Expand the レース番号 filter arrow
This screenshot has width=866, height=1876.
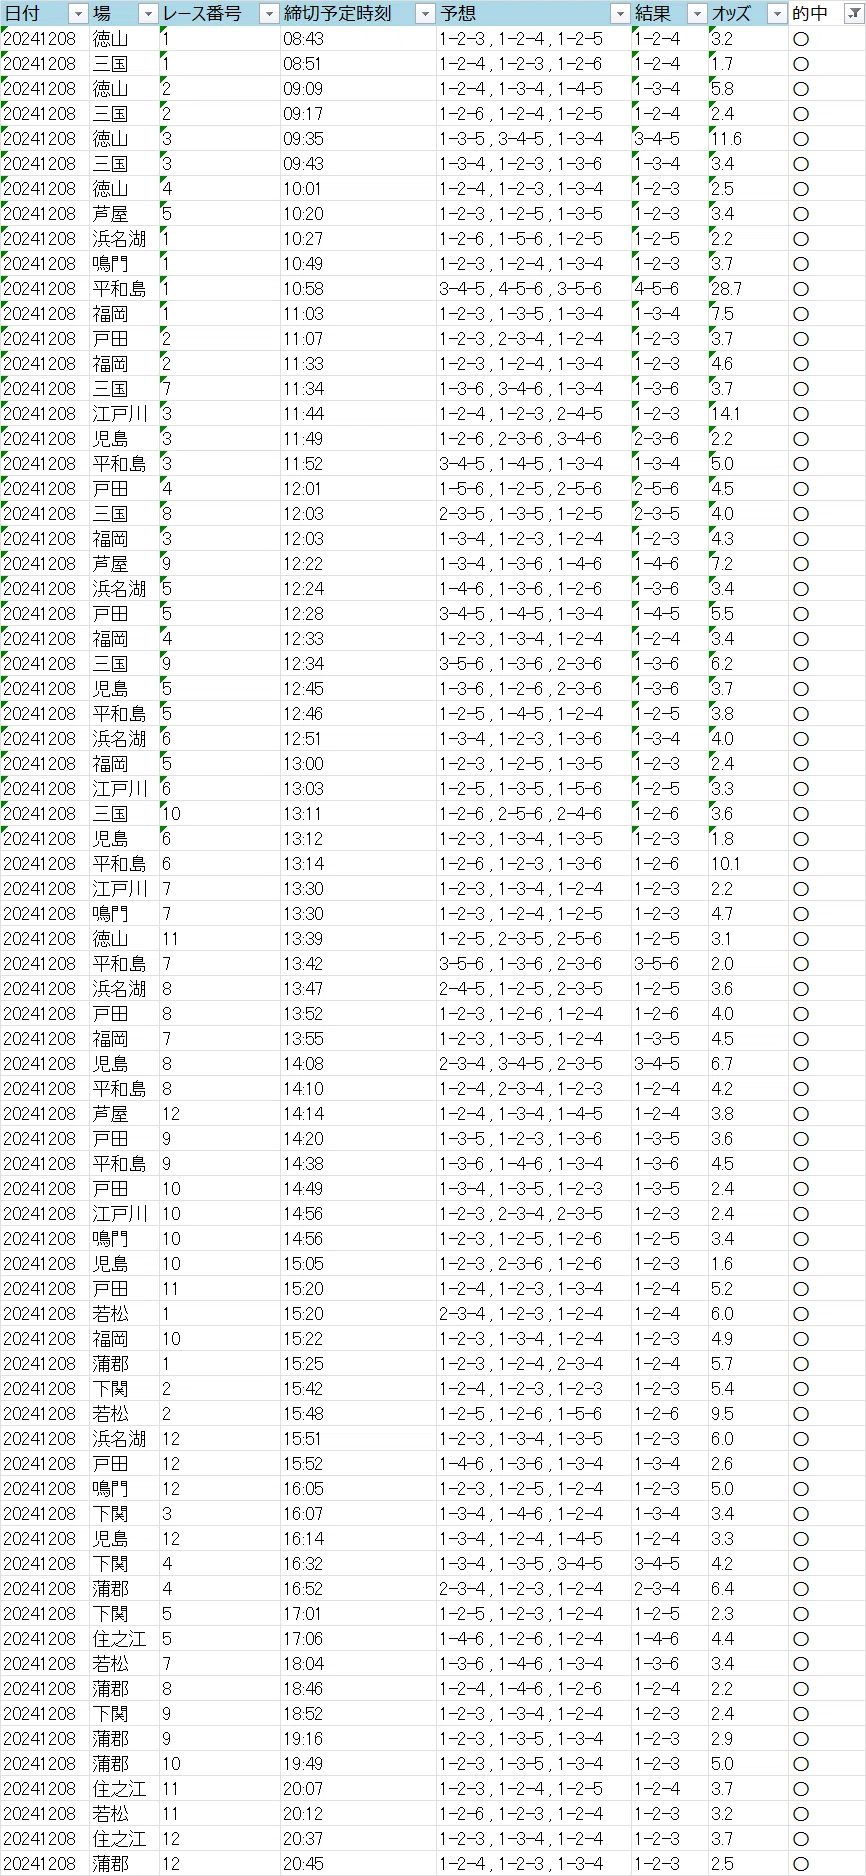tap(268, 14)
